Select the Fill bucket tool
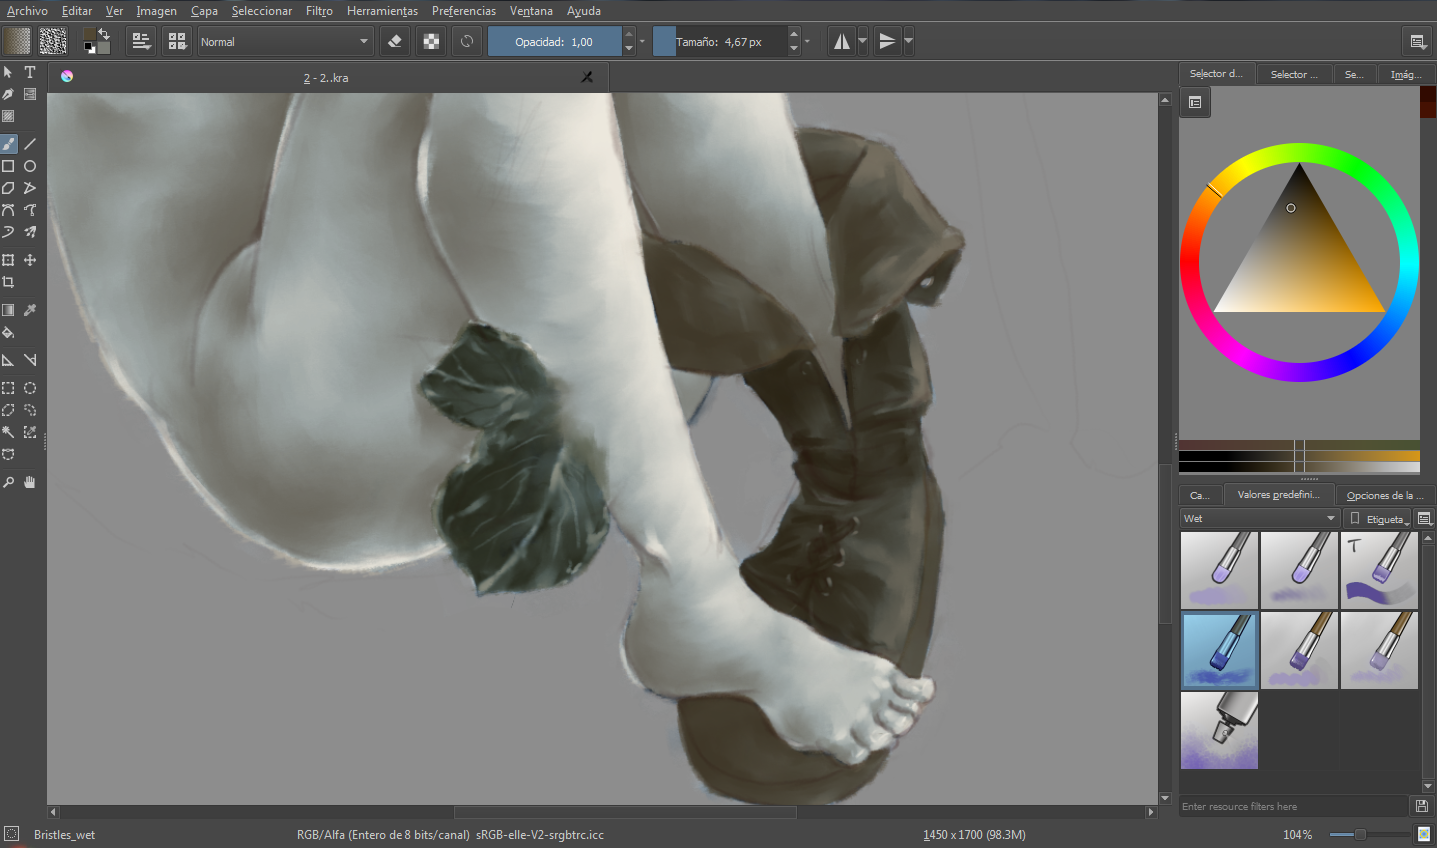Viewport: 1440px width, 848px height. click(8, 333)
